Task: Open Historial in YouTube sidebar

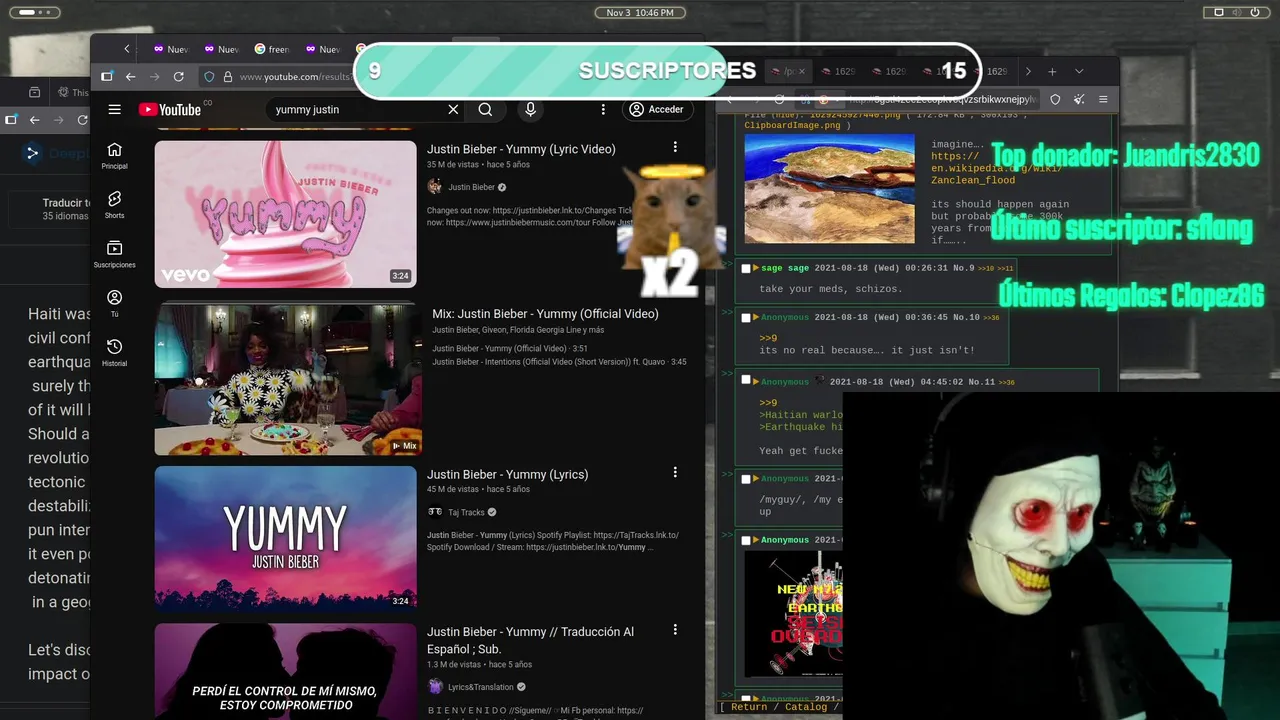Action: (114, 352)
